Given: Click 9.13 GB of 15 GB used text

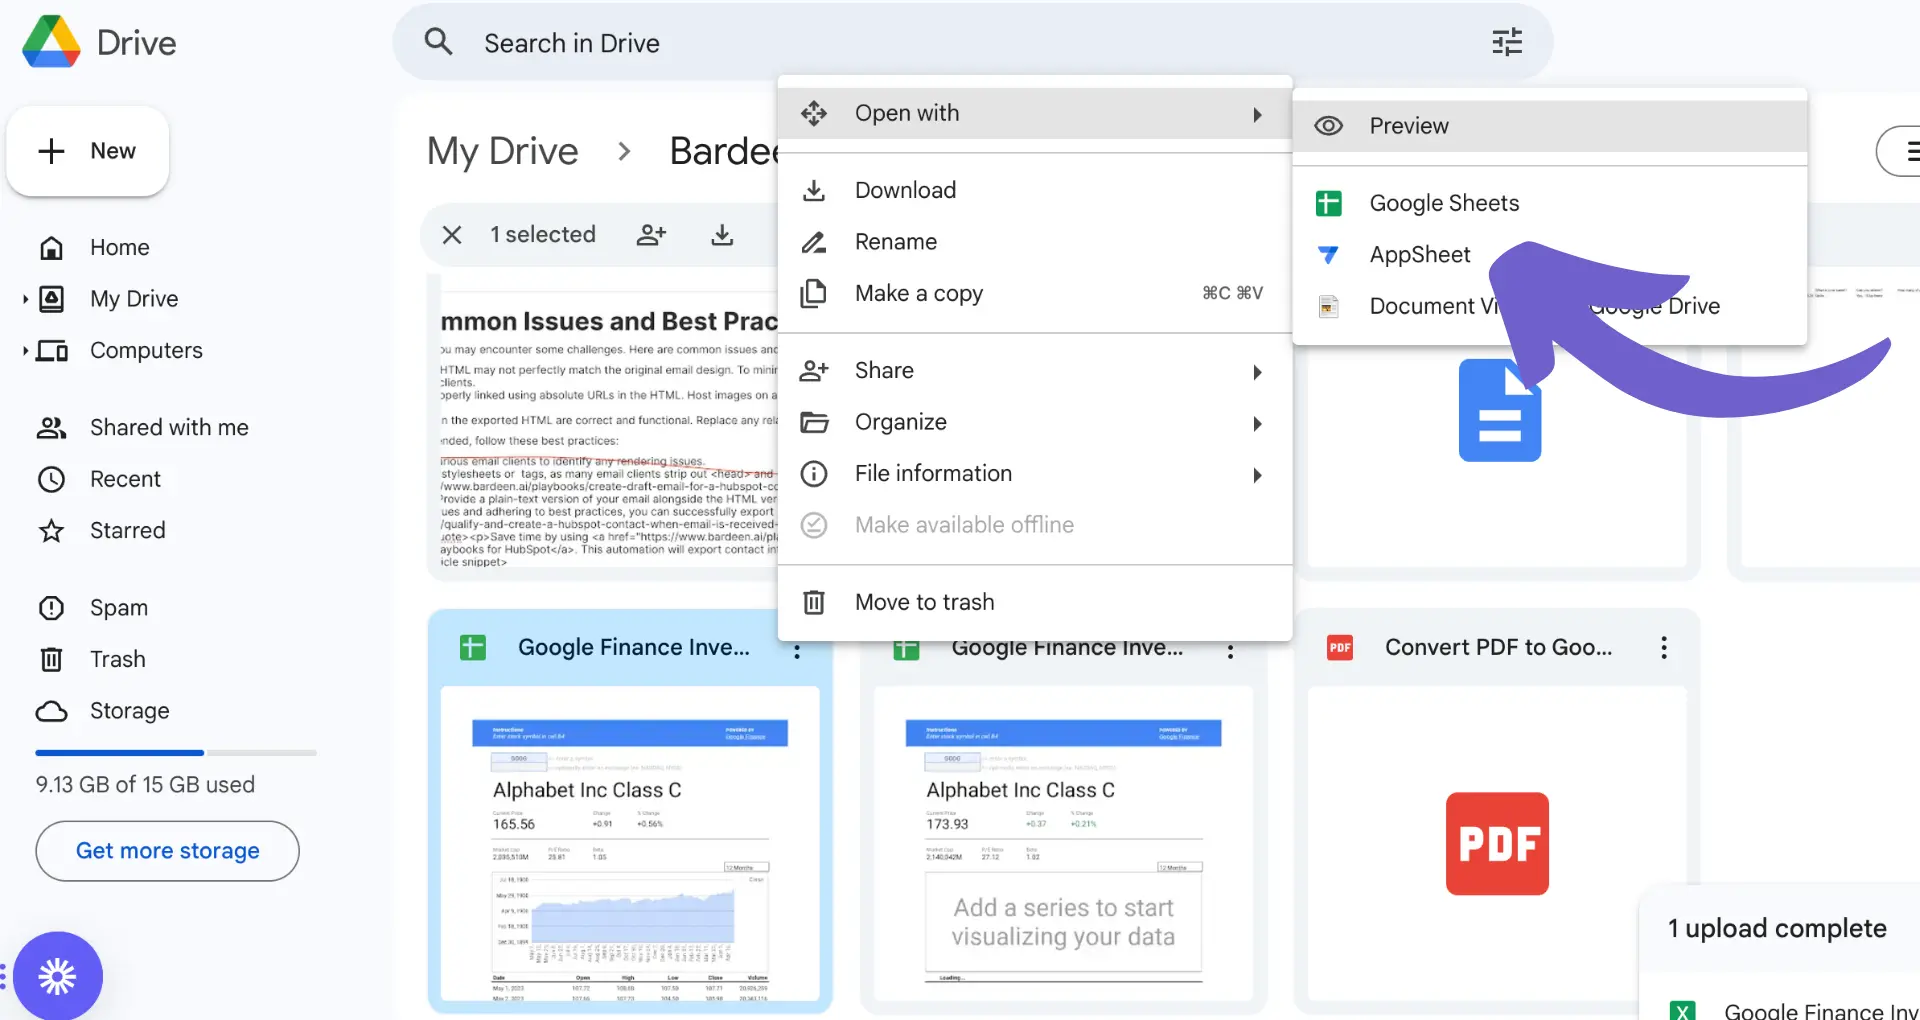Looking at the screenshot, I should click(x=145, y=785).
